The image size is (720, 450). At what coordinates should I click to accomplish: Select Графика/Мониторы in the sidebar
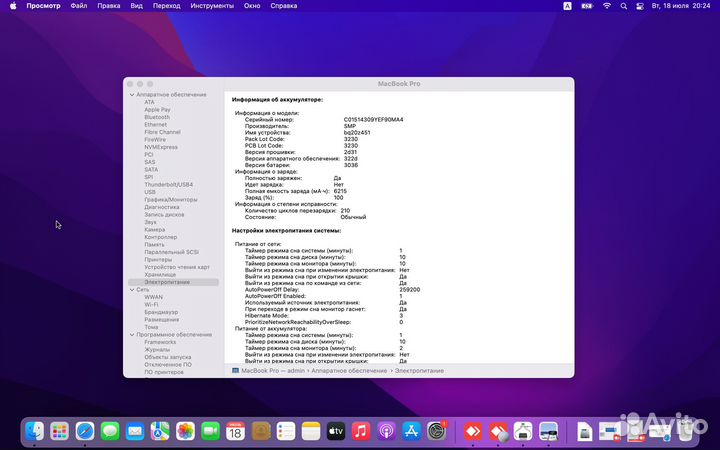point(171,200)
